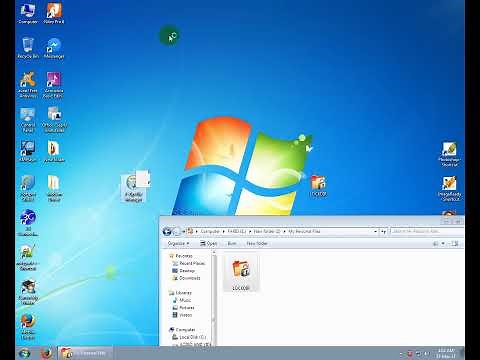Click the My Personal Files breadcrumb segment
This screenshot has width=480, height=360.
(304, 231)
